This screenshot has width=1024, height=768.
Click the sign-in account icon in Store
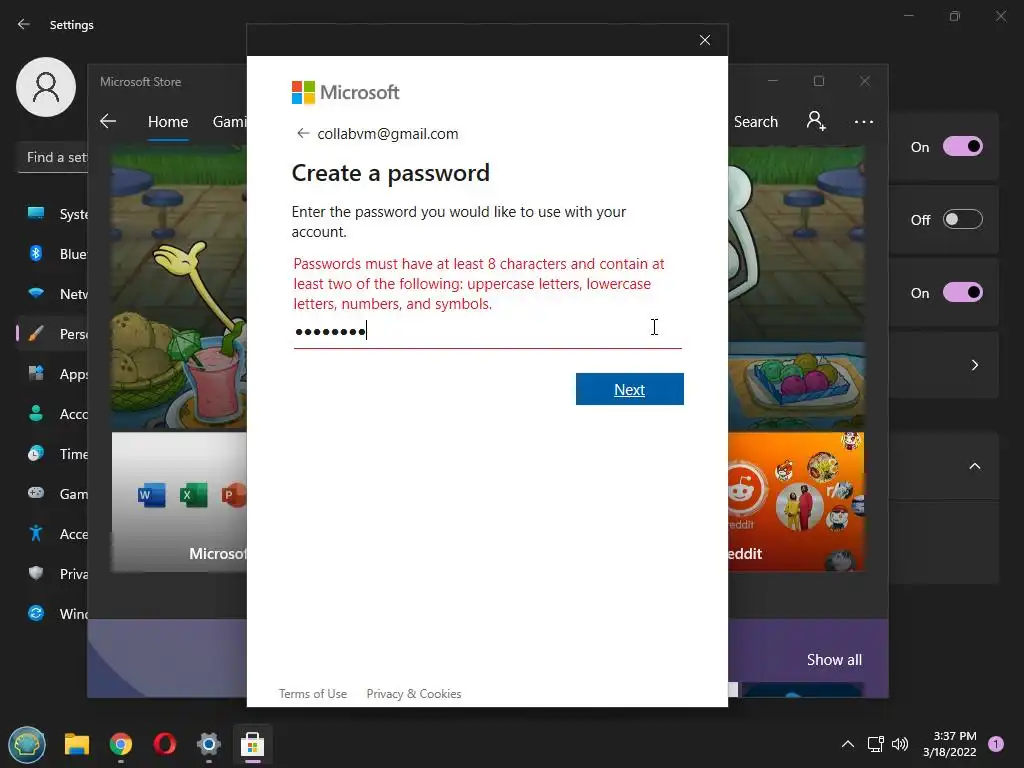click(x=816, y=121)
